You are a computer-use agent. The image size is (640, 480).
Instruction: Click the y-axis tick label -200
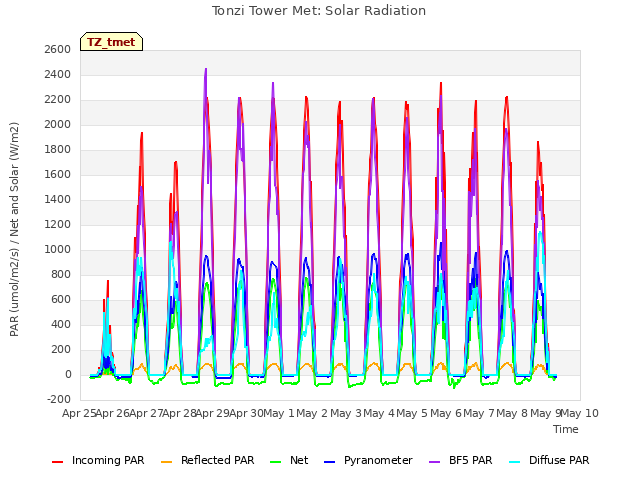[59, 400]
